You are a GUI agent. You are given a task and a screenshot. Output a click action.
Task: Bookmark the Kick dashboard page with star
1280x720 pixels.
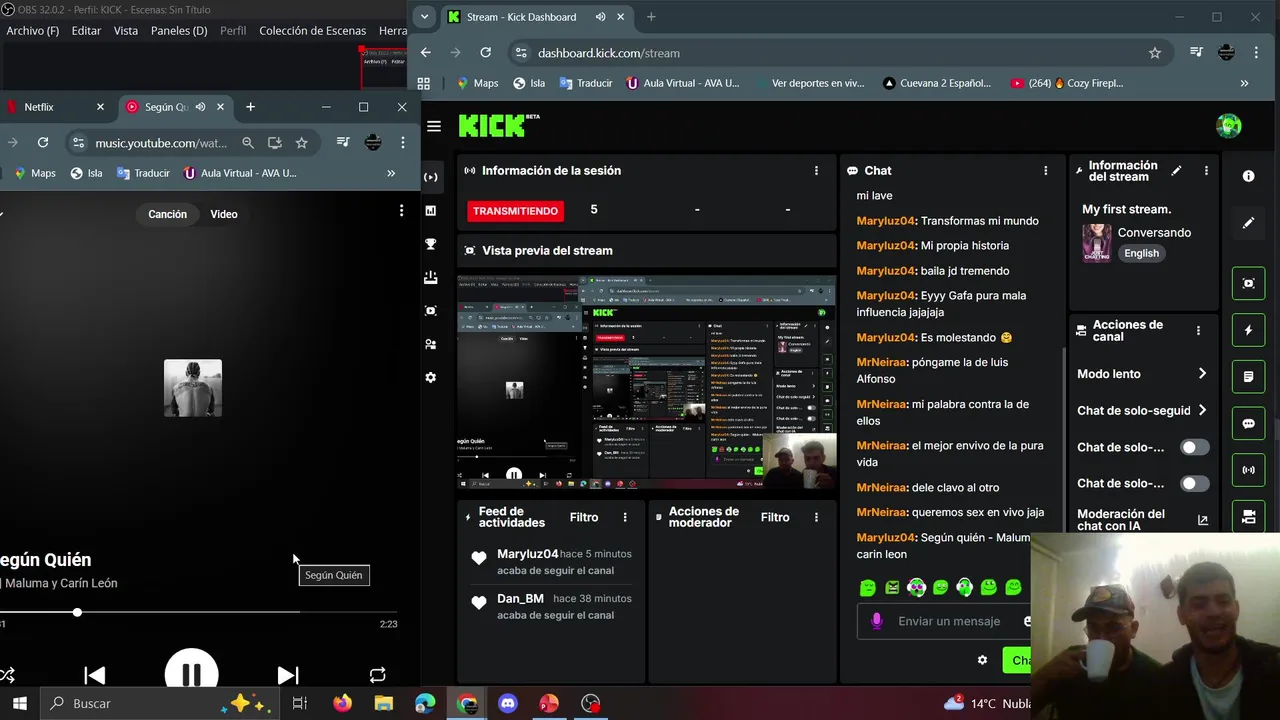click(x=1155, y=53)
